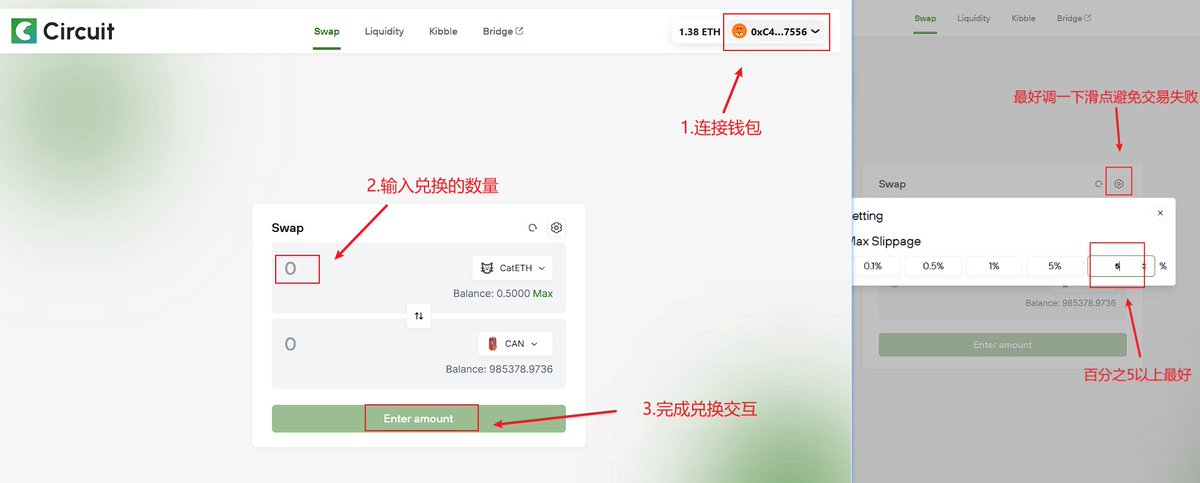
Task: Click the green Enter amount button
Action: point(419,418)
